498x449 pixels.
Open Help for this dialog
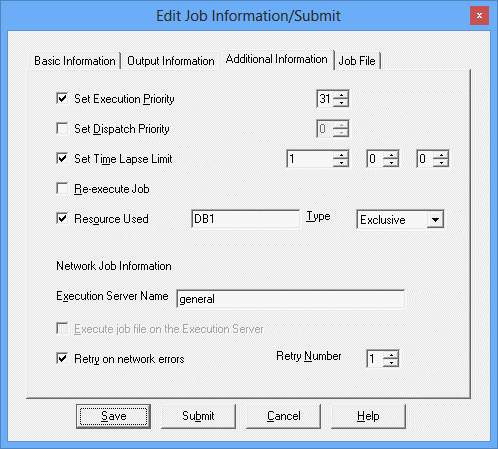coord(368,416)
